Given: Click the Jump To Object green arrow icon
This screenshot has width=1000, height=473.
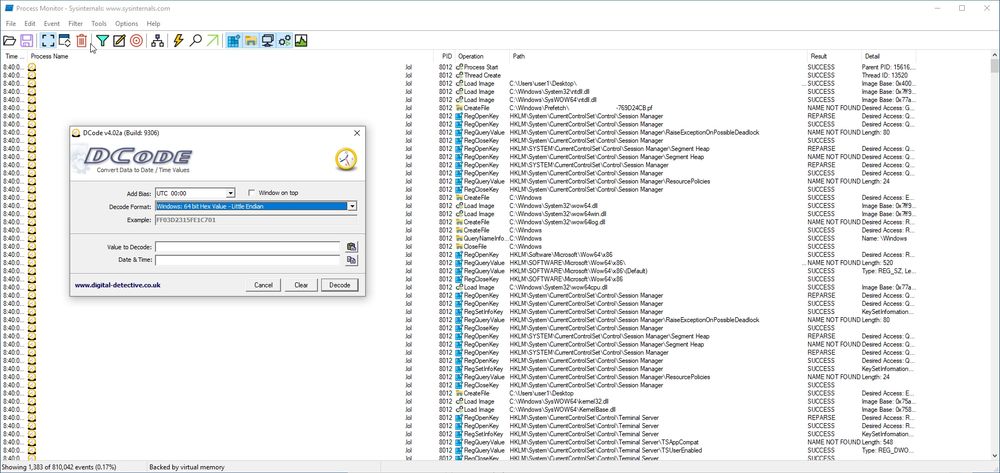Looking at the screenshot, I should coord(212,41).
